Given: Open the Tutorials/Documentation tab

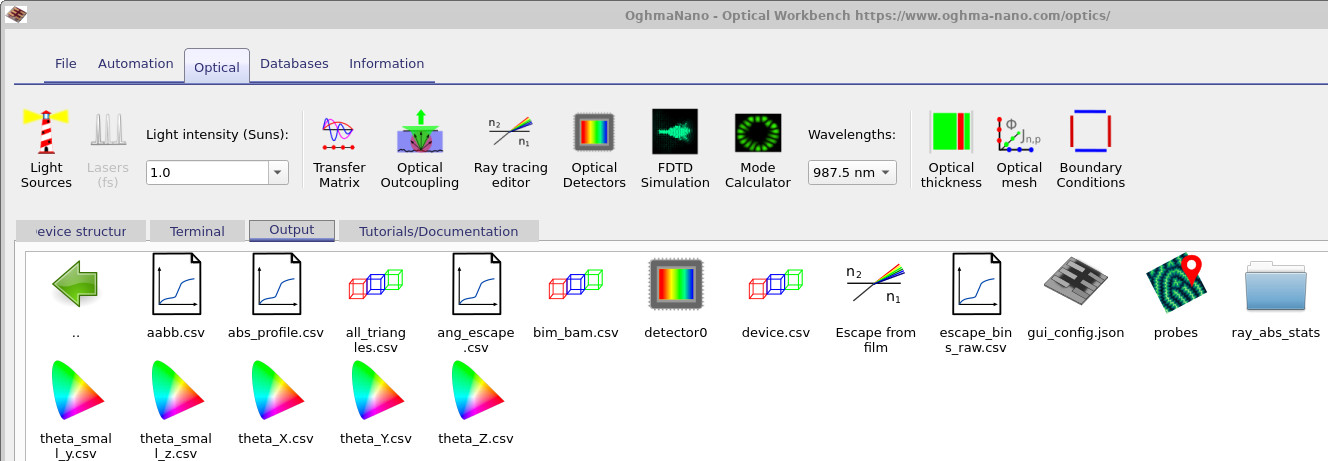Looking at the screenshot, I should 438,231.
